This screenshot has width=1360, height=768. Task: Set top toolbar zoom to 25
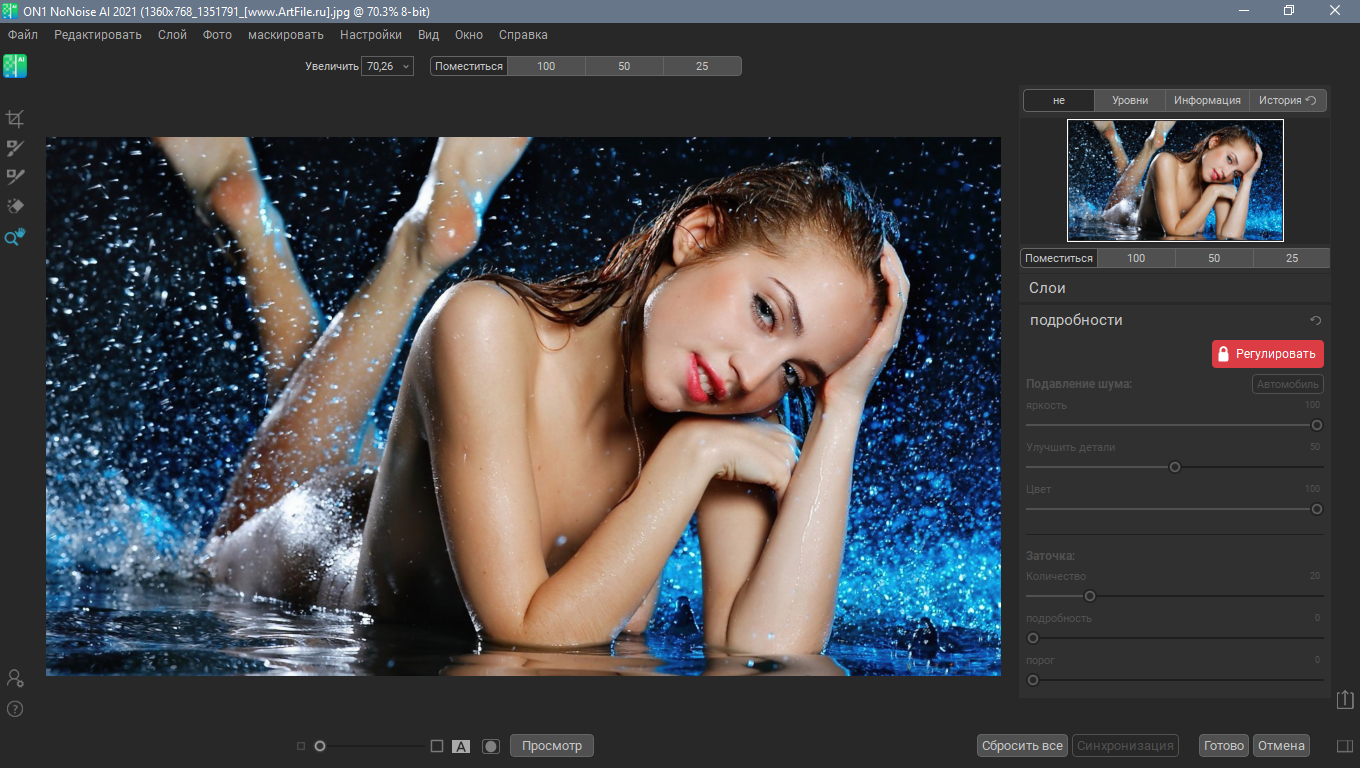[702, 66]
